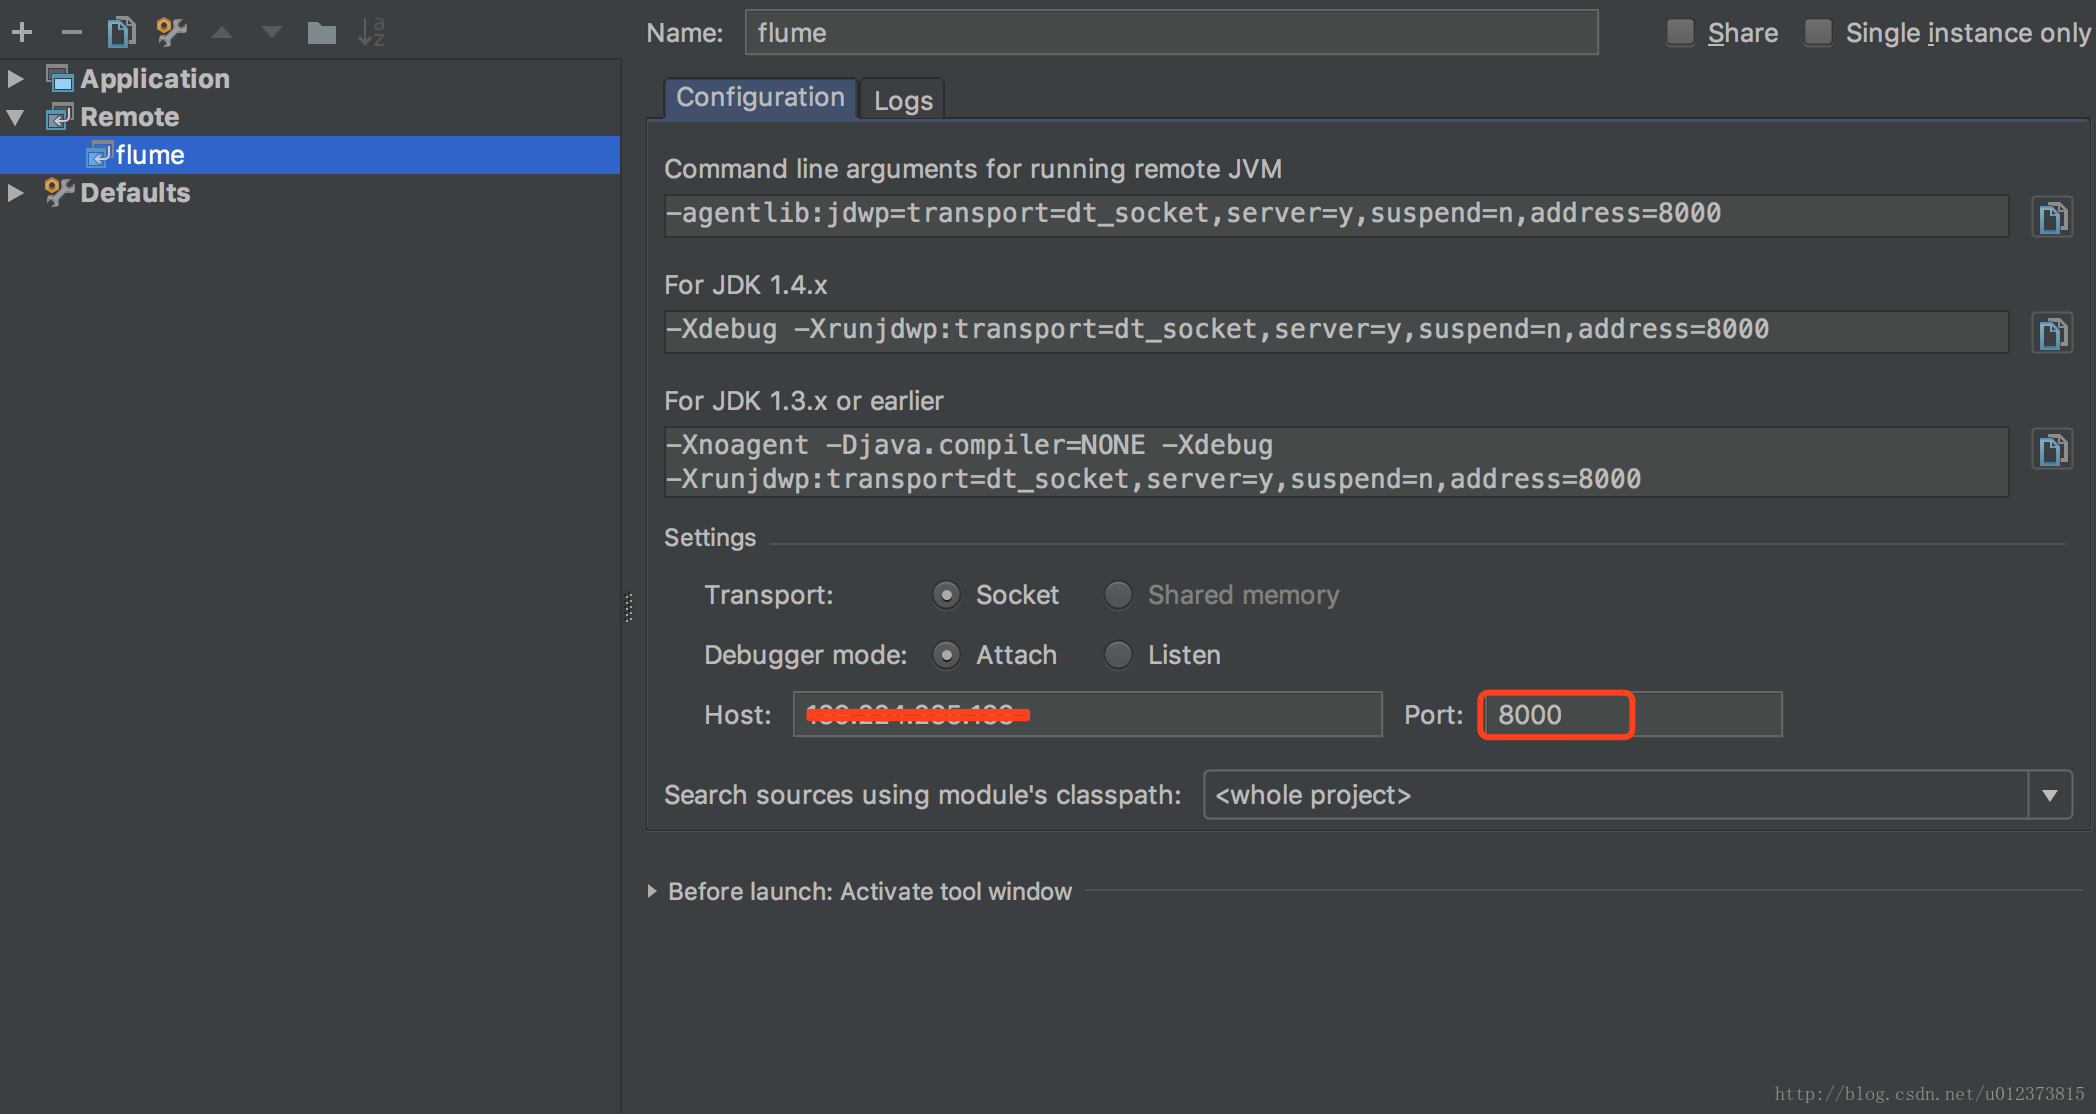Enable Single instance only checkbox
The image size is (2096, 1114).
pos(1818,33)
